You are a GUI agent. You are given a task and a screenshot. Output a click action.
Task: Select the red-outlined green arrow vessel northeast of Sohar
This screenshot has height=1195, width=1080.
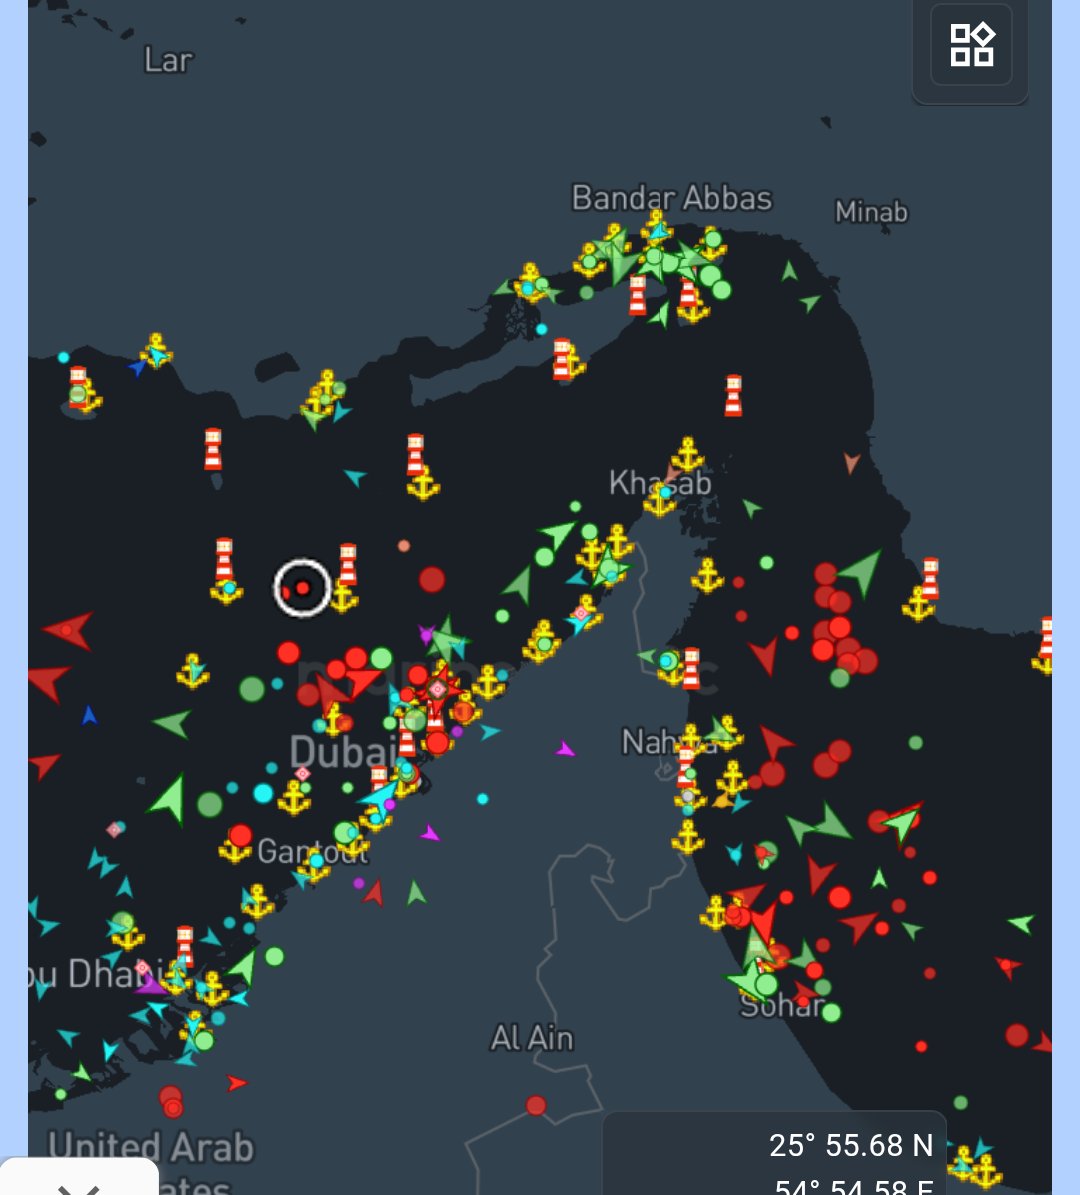pyautogui.click(x=902, y=822)
